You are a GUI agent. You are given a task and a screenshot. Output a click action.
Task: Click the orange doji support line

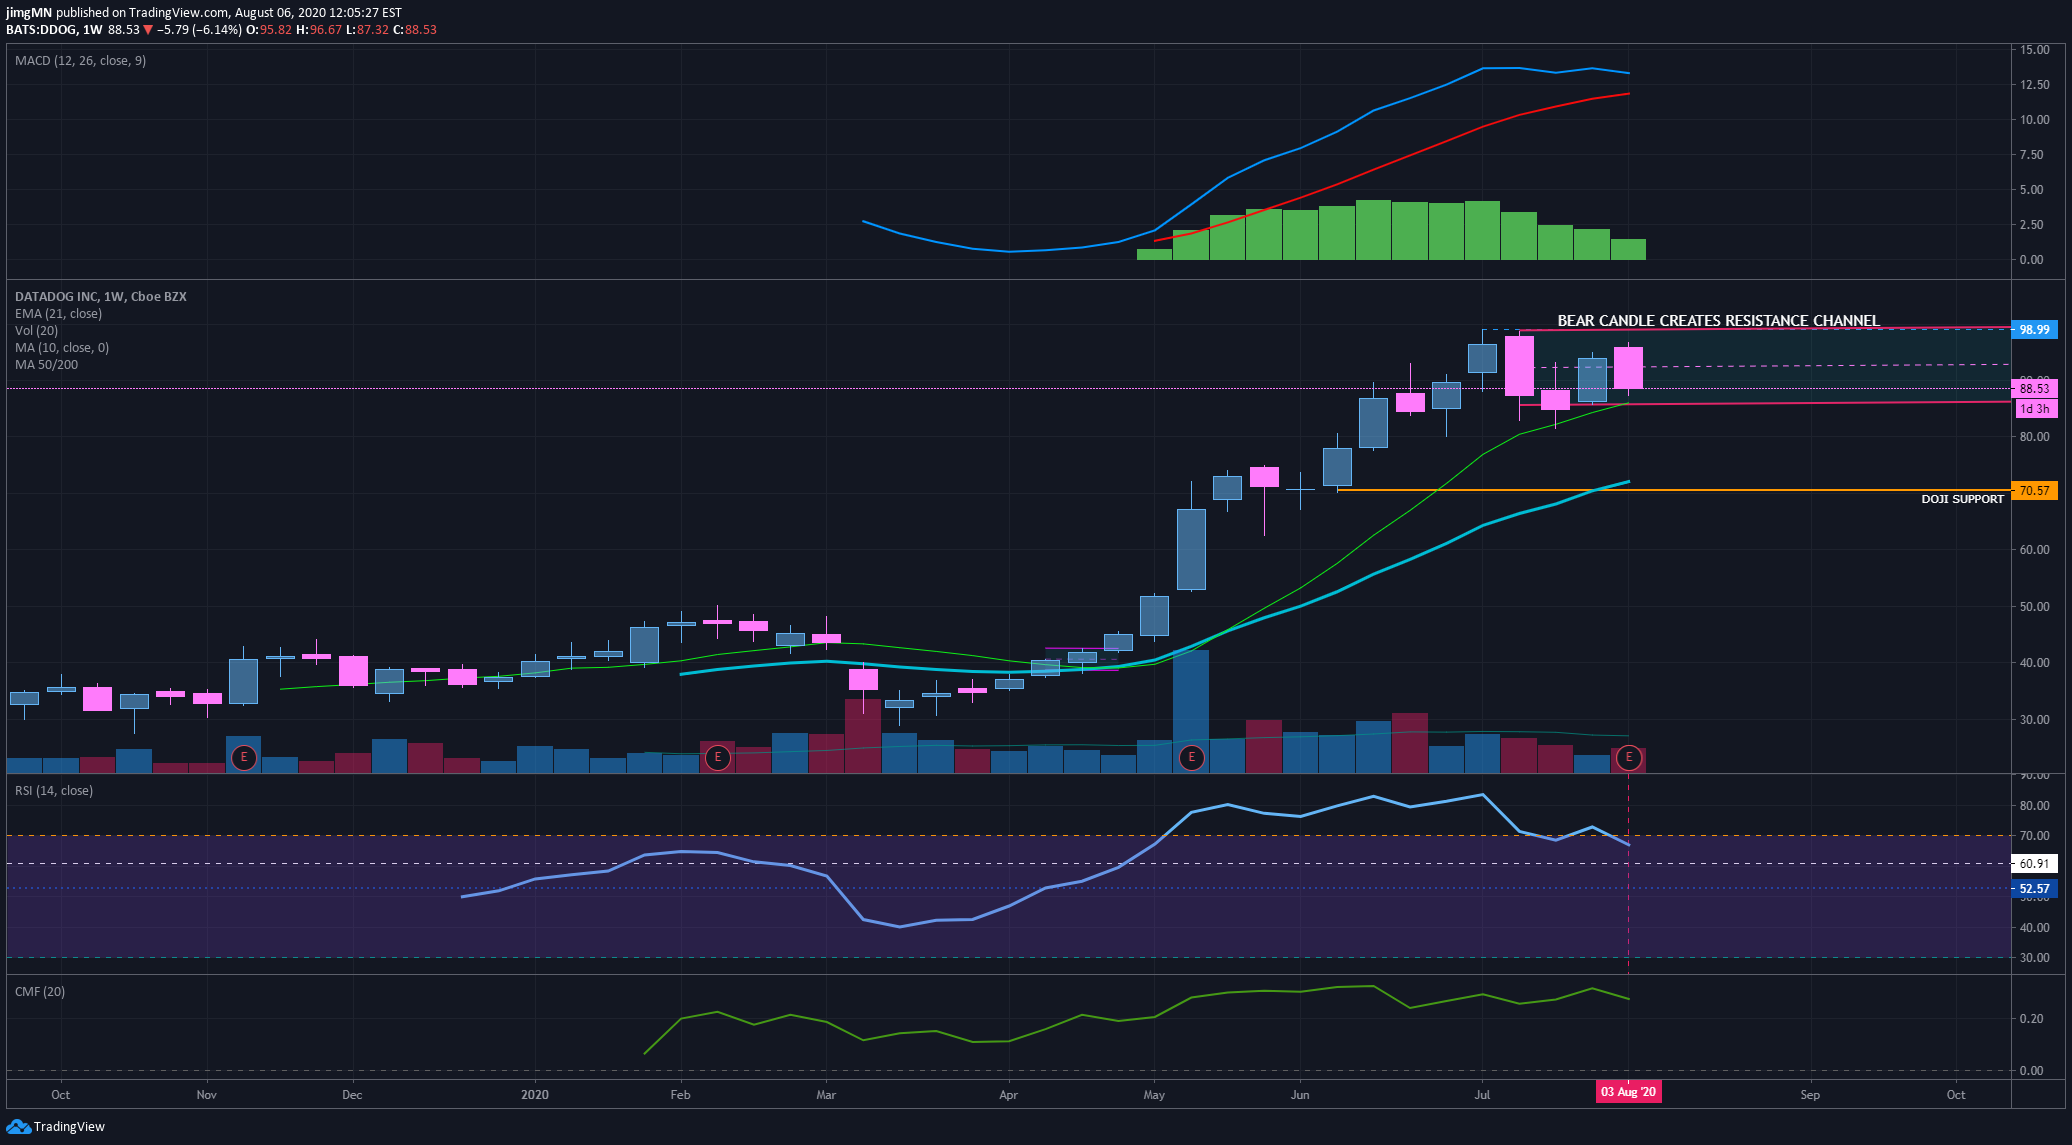click(x=1673, y=490)
